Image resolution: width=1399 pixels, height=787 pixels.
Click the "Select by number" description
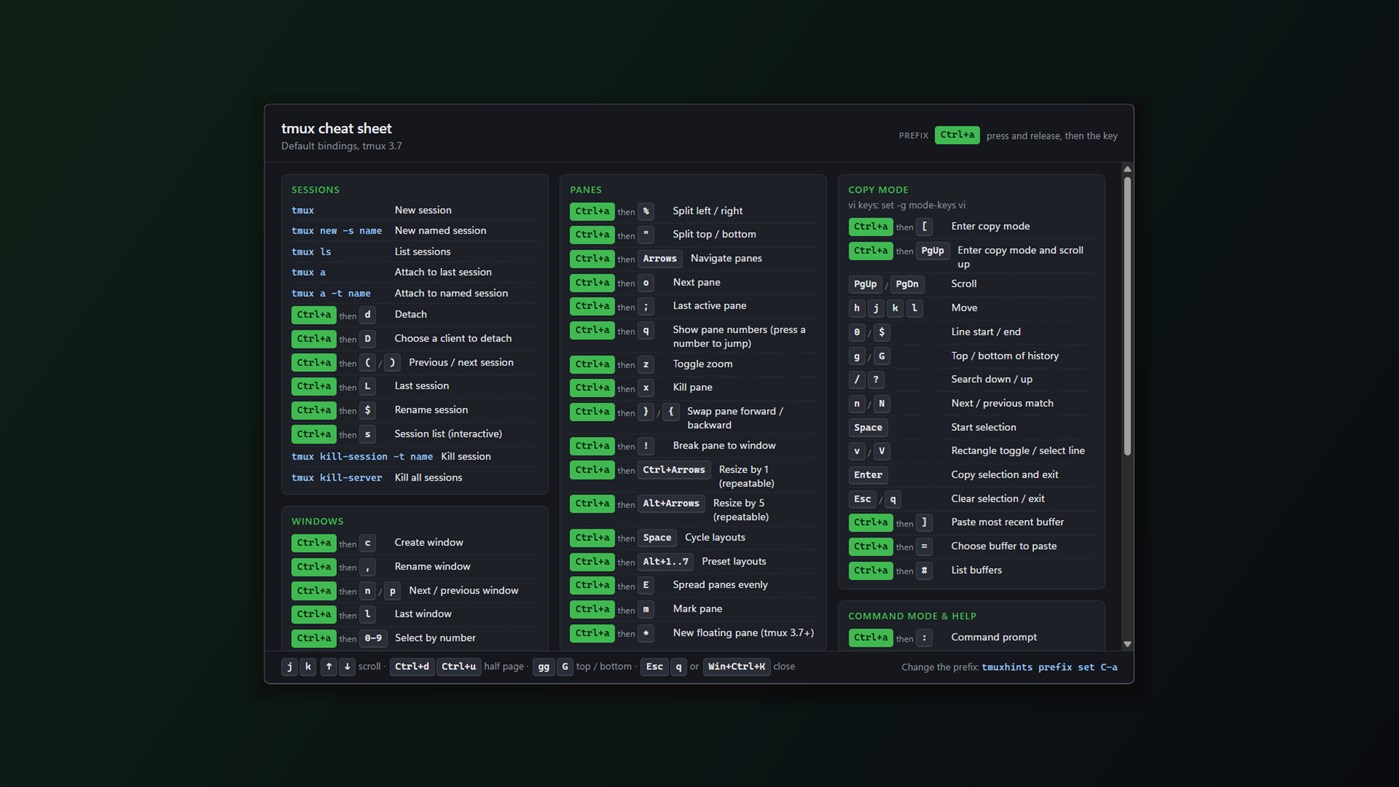coord(435,638)
